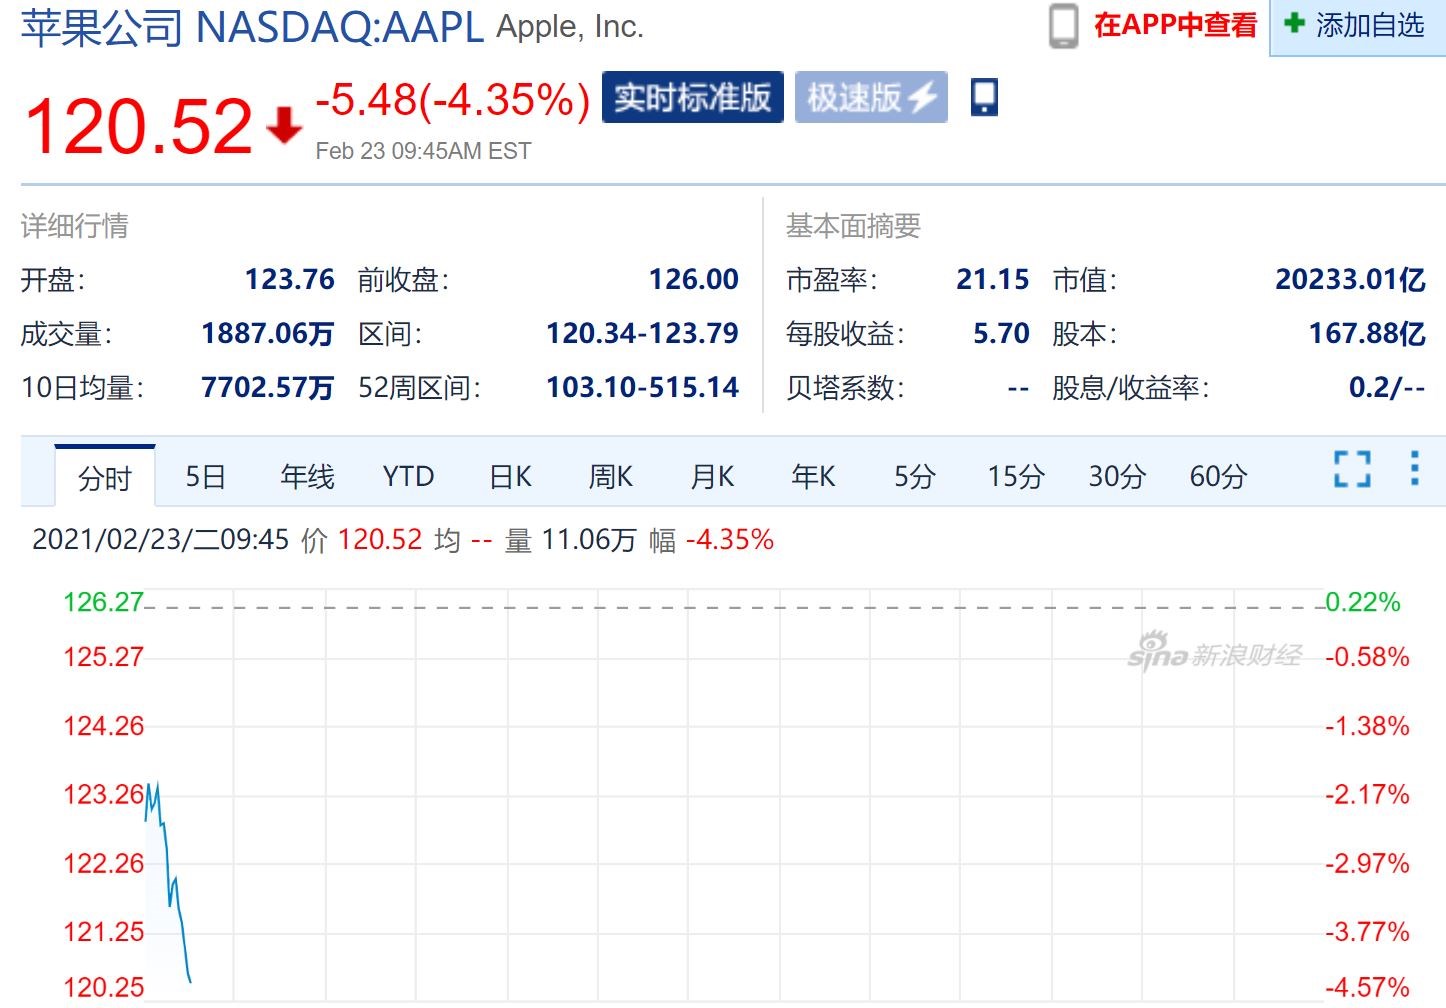Click the 开盘 value 123.76
The width and height of the screenshot is (1446, 1008).
point(290,279)
